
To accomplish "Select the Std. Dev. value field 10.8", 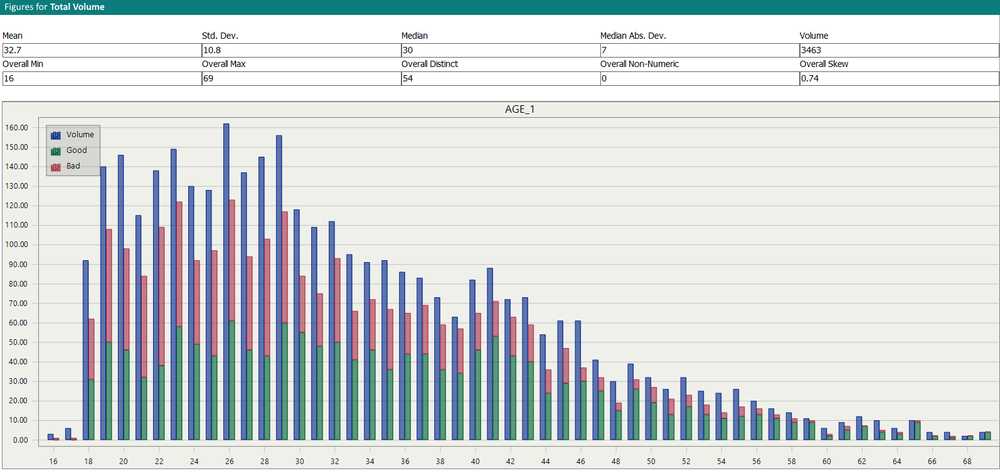I will [300, 49].
